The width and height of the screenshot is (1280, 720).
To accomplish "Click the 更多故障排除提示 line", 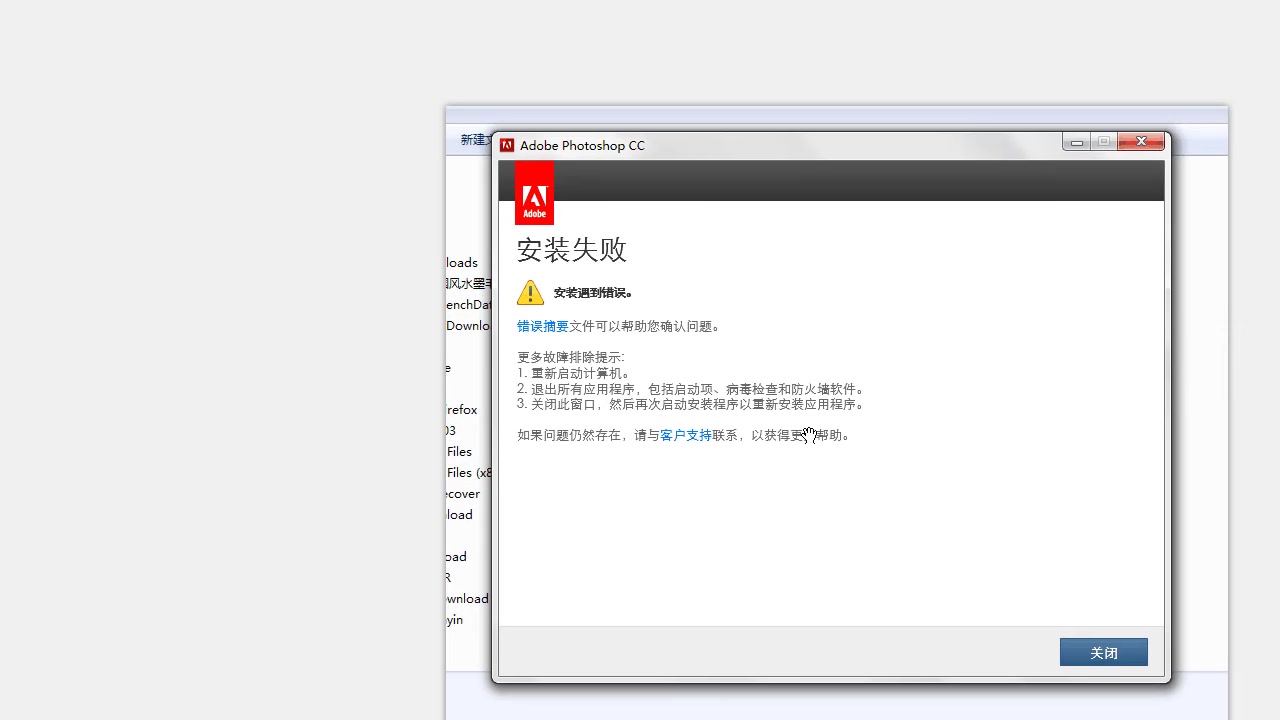I will pyautogui.click(x=571, y=357).
